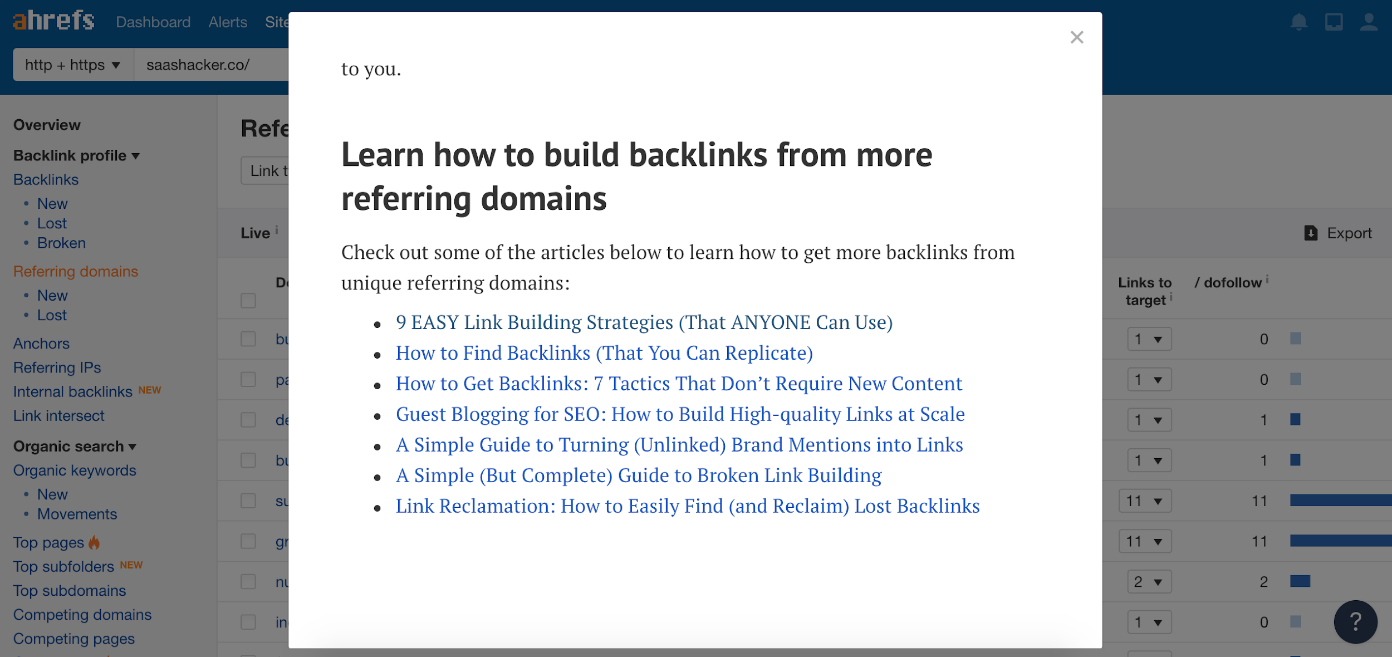Open the dropdown showing 2 in 'nu' row
The width and height of the screenshot is (1392, 657).
[1149, 582]
